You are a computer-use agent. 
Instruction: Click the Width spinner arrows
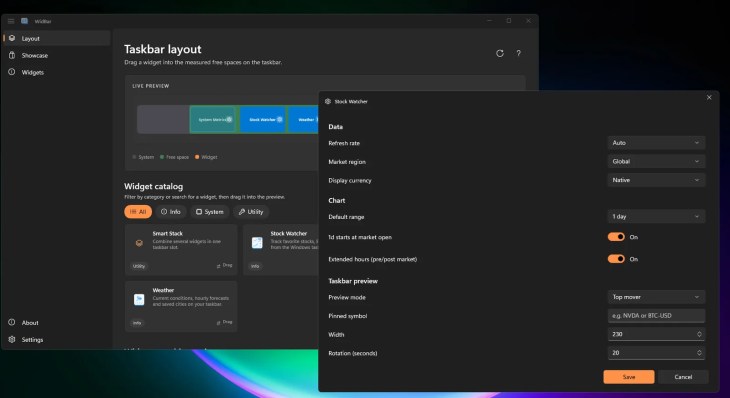[x=699, y=334]
